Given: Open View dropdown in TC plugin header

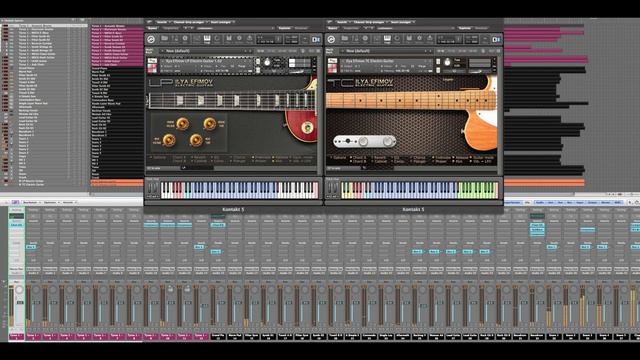Looking at the screenshot, I should 343,22.
